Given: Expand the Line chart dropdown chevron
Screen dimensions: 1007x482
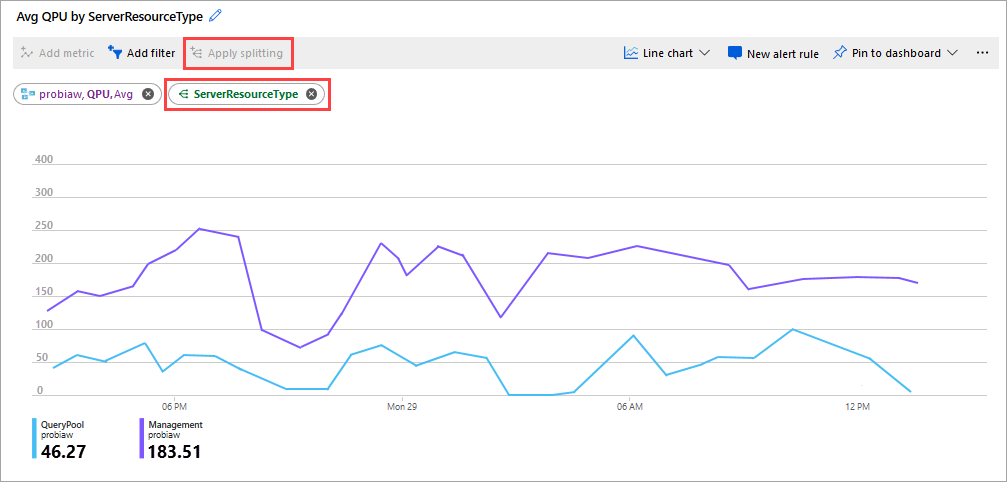Looking at the screenshot, I should click(x=704, y=53).
